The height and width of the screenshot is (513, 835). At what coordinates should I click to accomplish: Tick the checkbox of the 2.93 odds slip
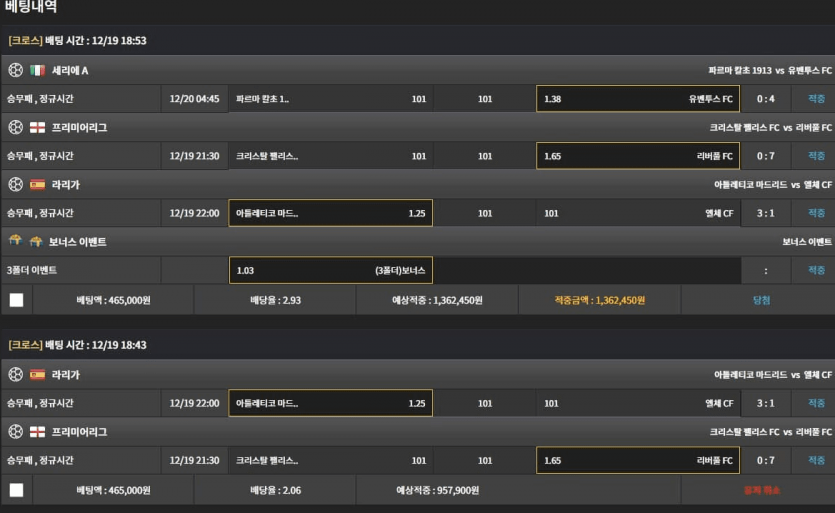coord(17,300)
